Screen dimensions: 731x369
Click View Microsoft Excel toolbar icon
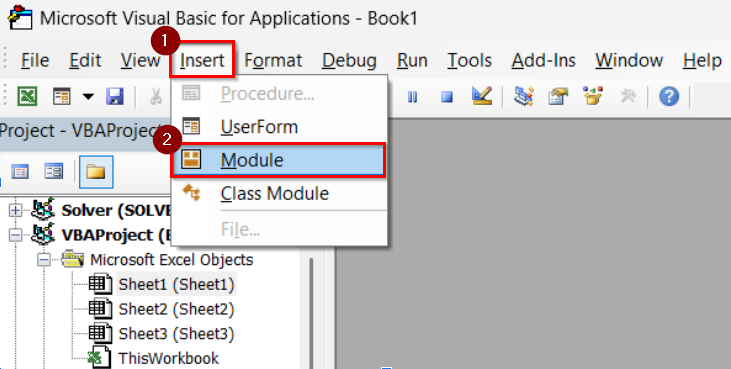click(x=27, y=96)
